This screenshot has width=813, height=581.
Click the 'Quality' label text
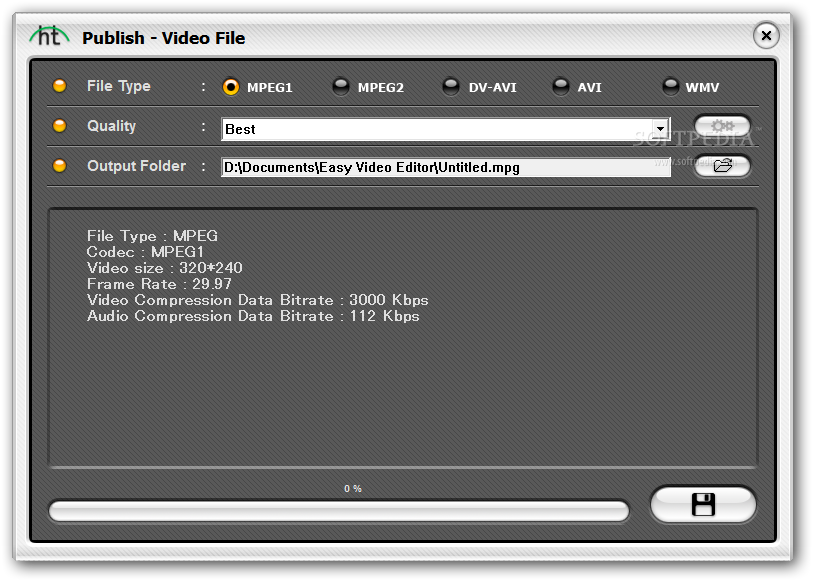[x=111, y=126]
